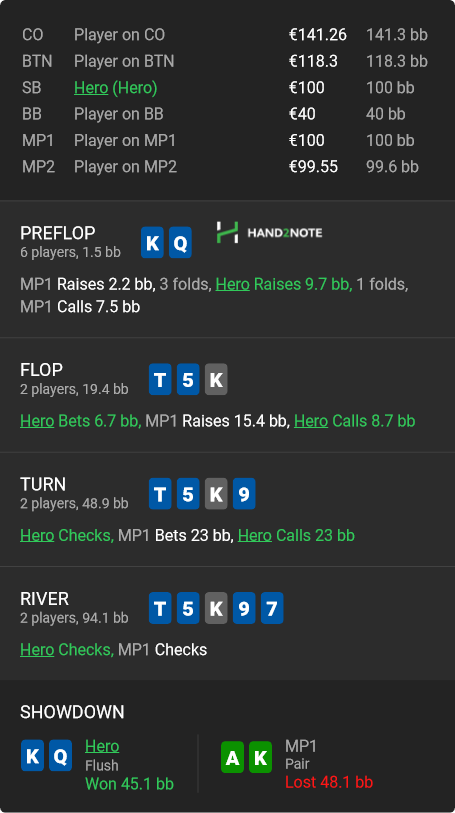Click the SHOWDOWN section heading
Screen dimensions: 455x813
pos(72,712)
